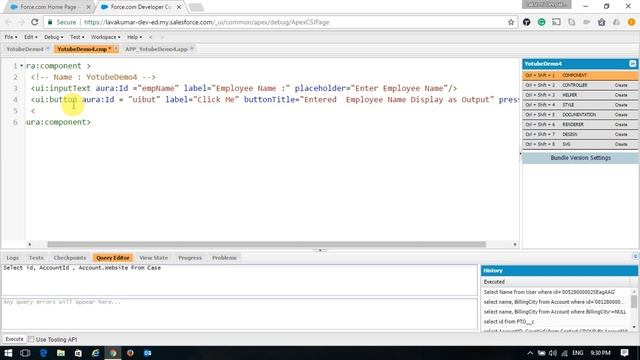Image resolution: width=640 pixels, height=360 pixels.
Task: Create the HELPER bundle file
Action: tap(621, 95)
